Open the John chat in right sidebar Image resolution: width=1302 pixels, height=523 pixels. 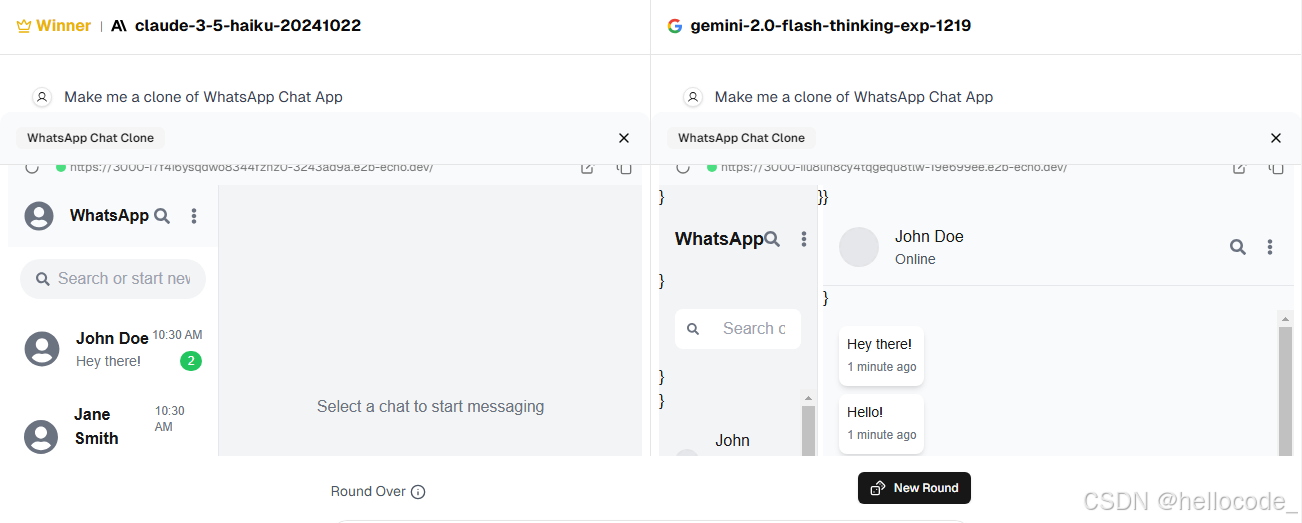[x=732, y=441]
